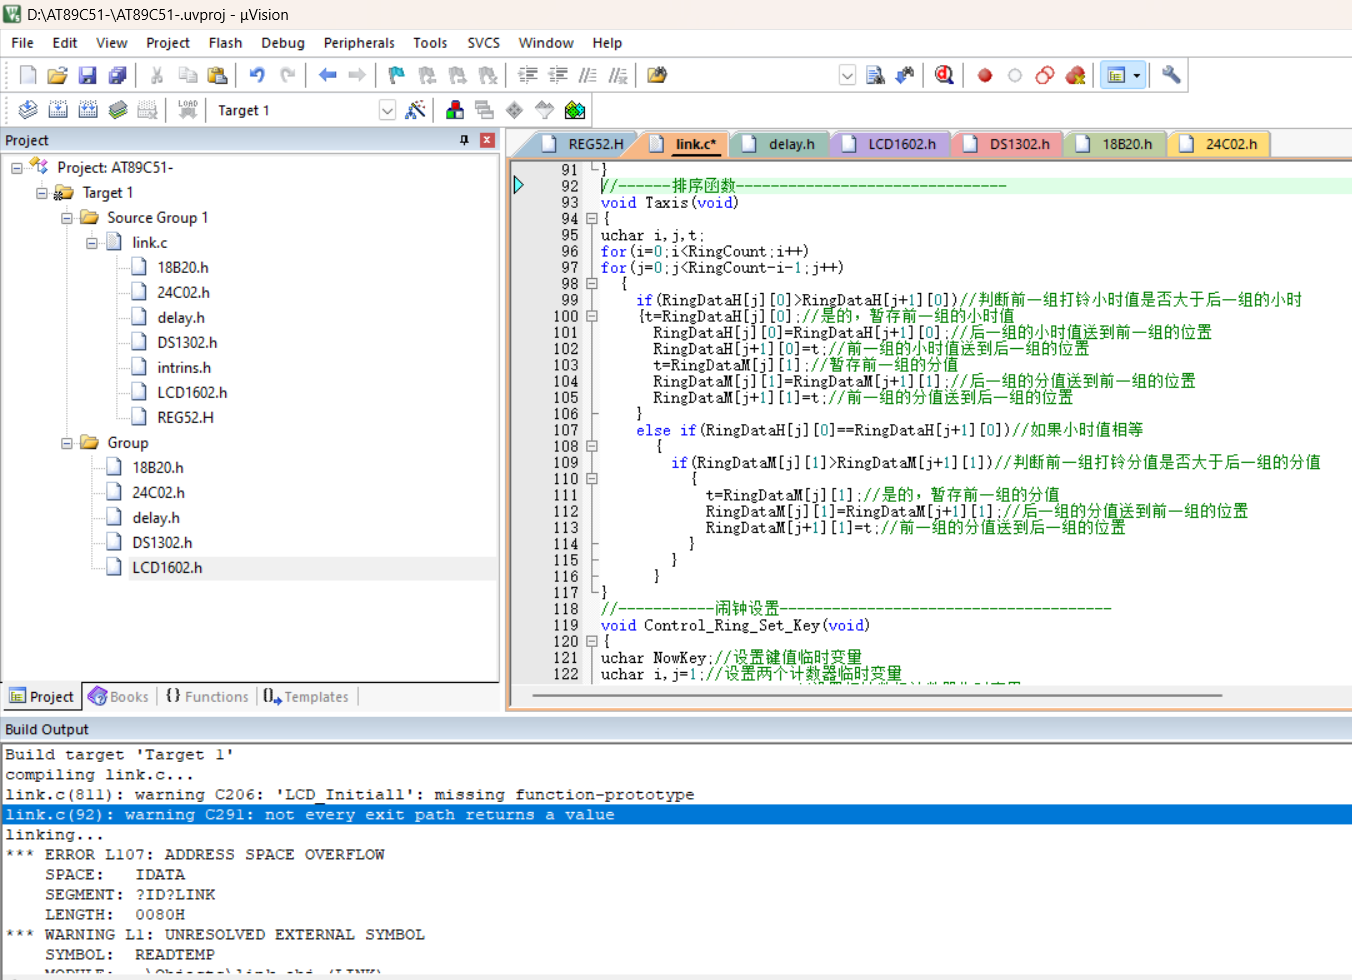1352x980 pixels.
Task: Start or stop the debug session
Action: [944, 75]
